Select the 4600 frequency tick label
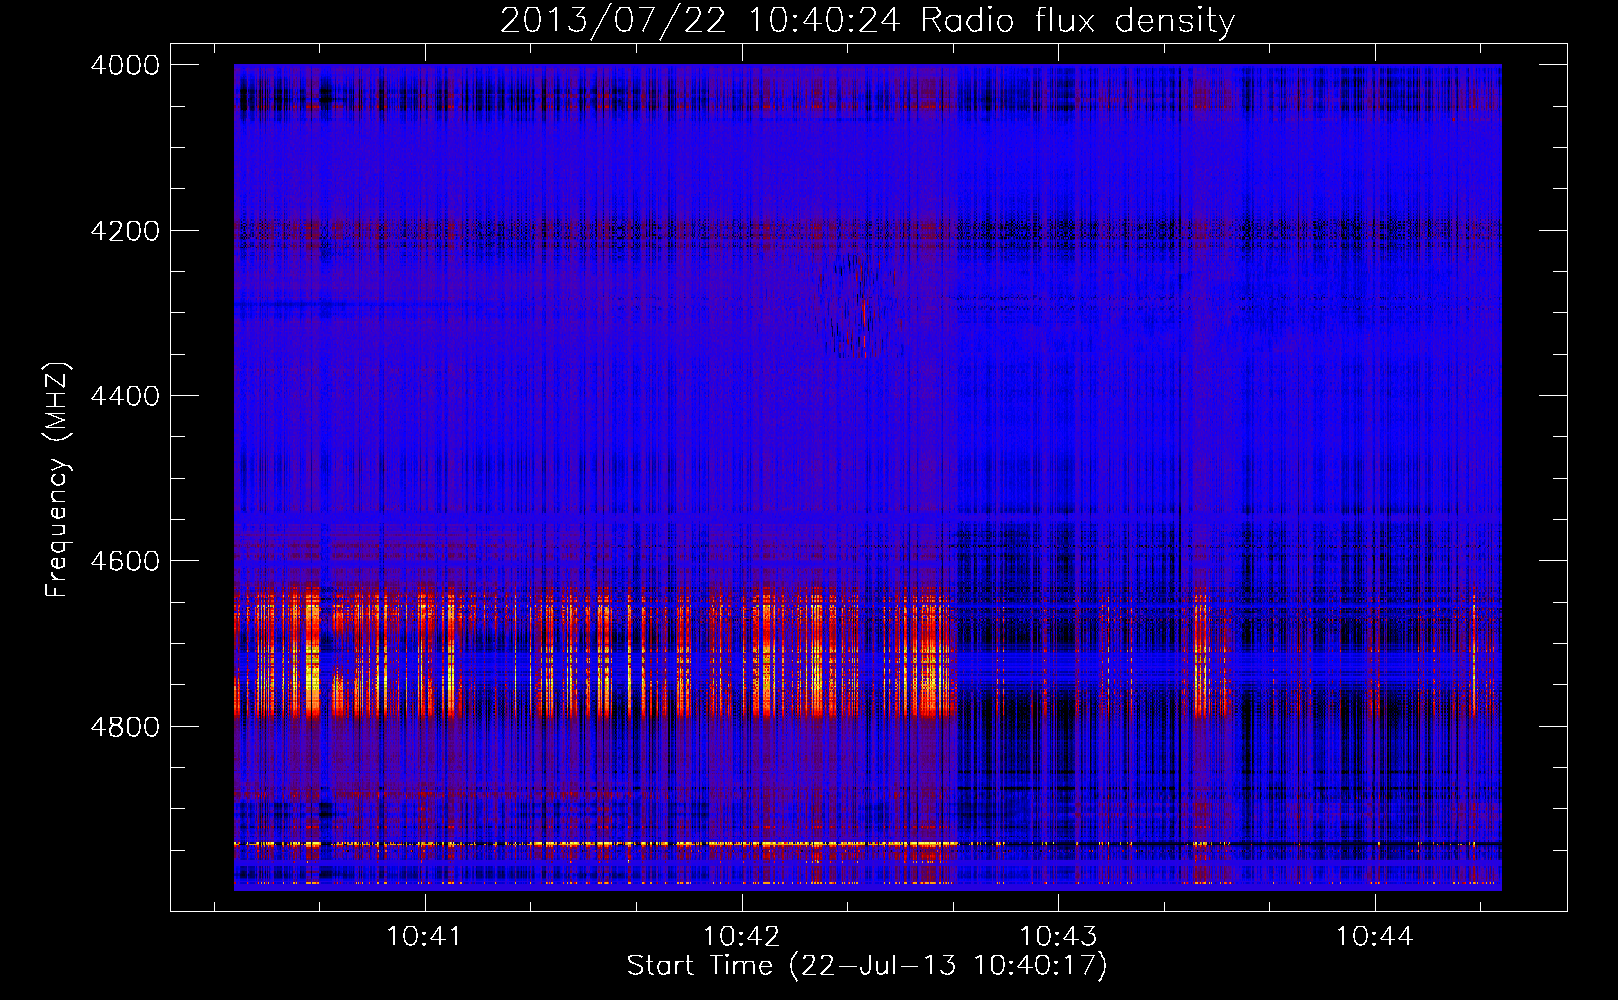The height and width of the screenshot is (1000, 1618). [125, 561]
